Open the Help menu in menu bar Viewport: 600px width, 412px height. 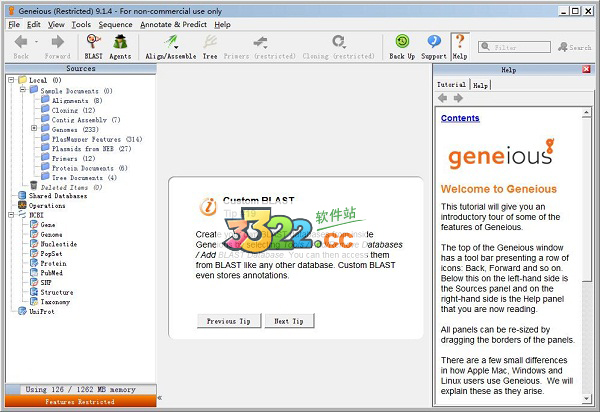pos(222,24)
